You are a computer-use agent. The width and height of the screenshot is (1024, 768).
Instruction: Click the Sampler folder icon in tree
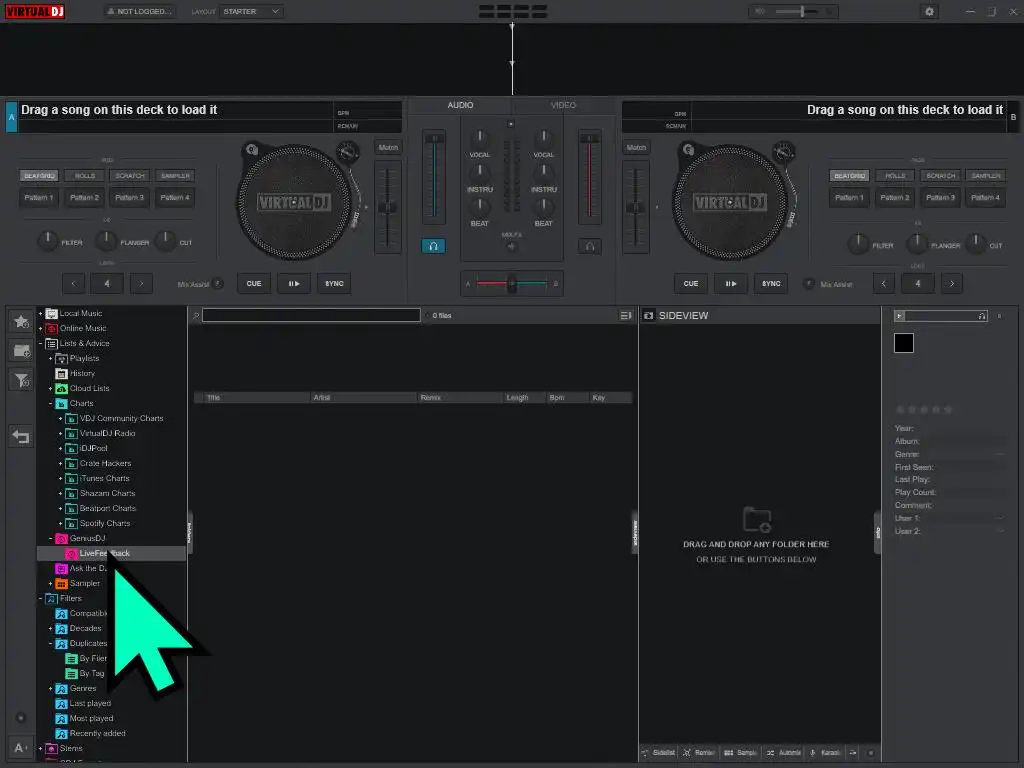(61, 584)
